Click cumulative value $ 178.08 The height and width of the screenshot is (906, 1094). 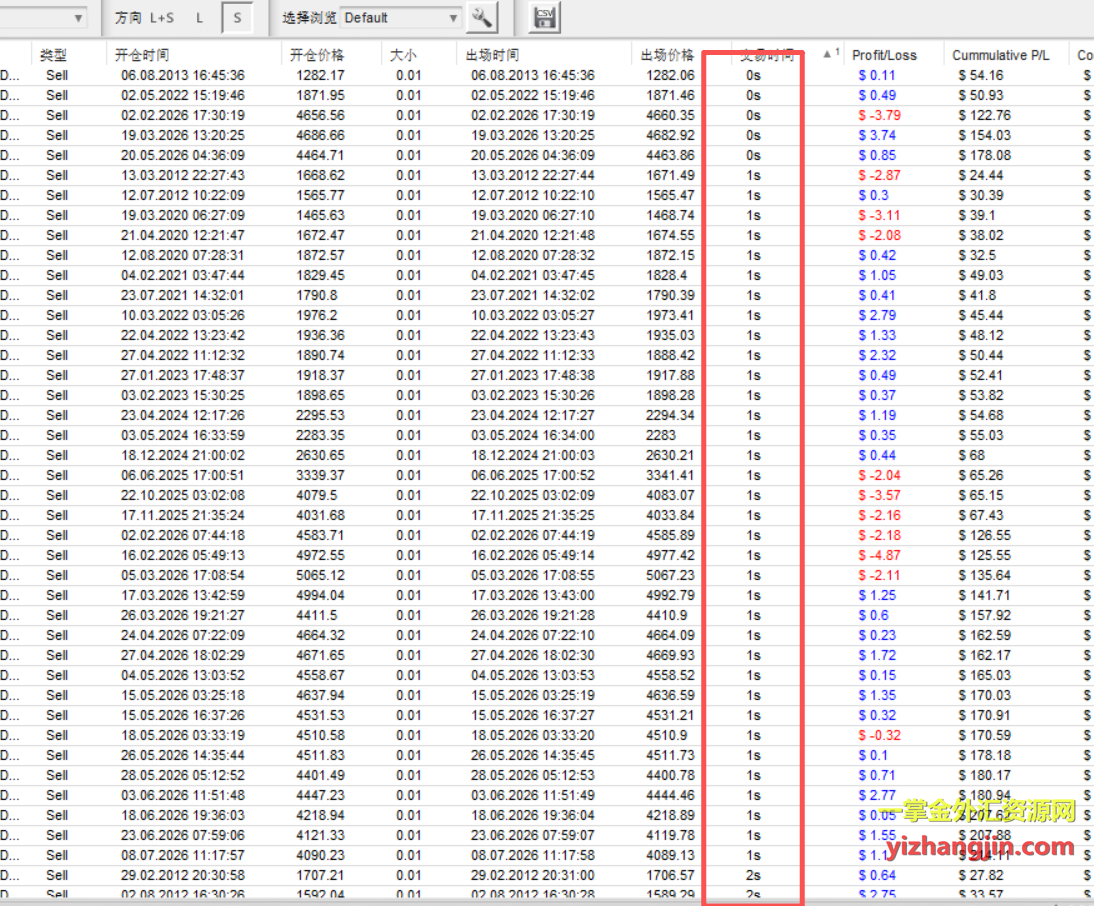pos(984,156)
